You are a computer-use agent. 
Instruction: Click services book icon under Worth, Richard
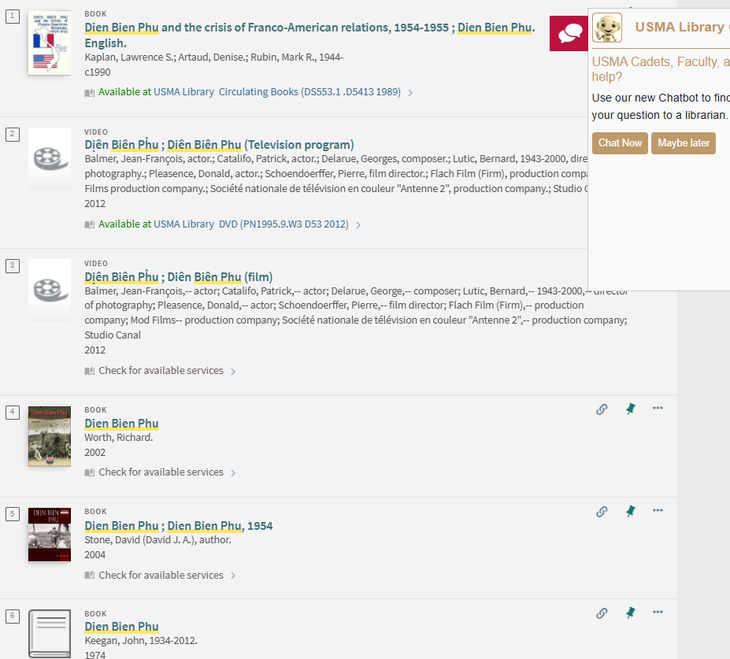[89, 473]
